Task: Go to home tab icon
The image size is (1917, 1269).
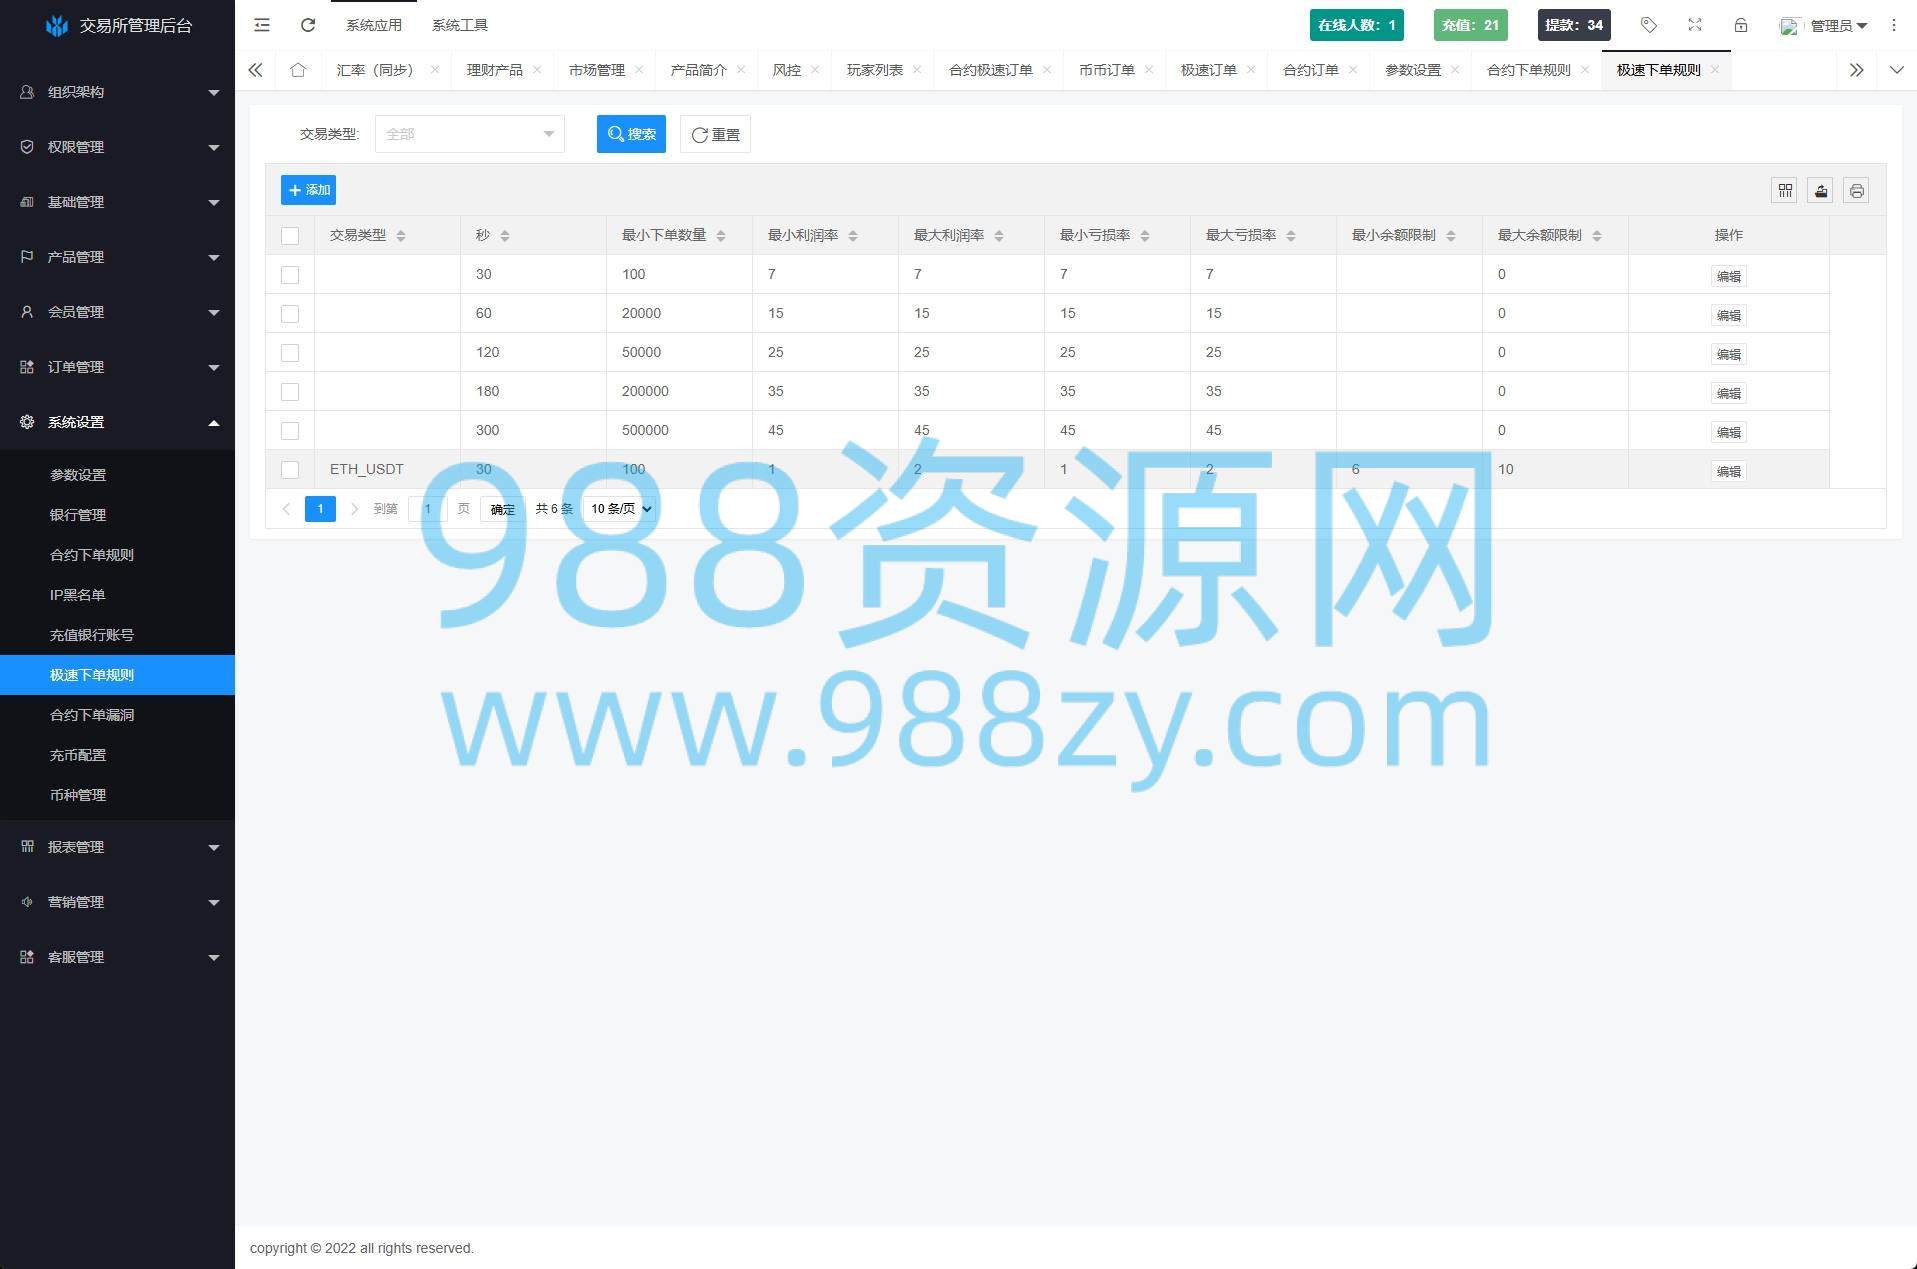Action: pyautogui.click(x=298, y=70)
